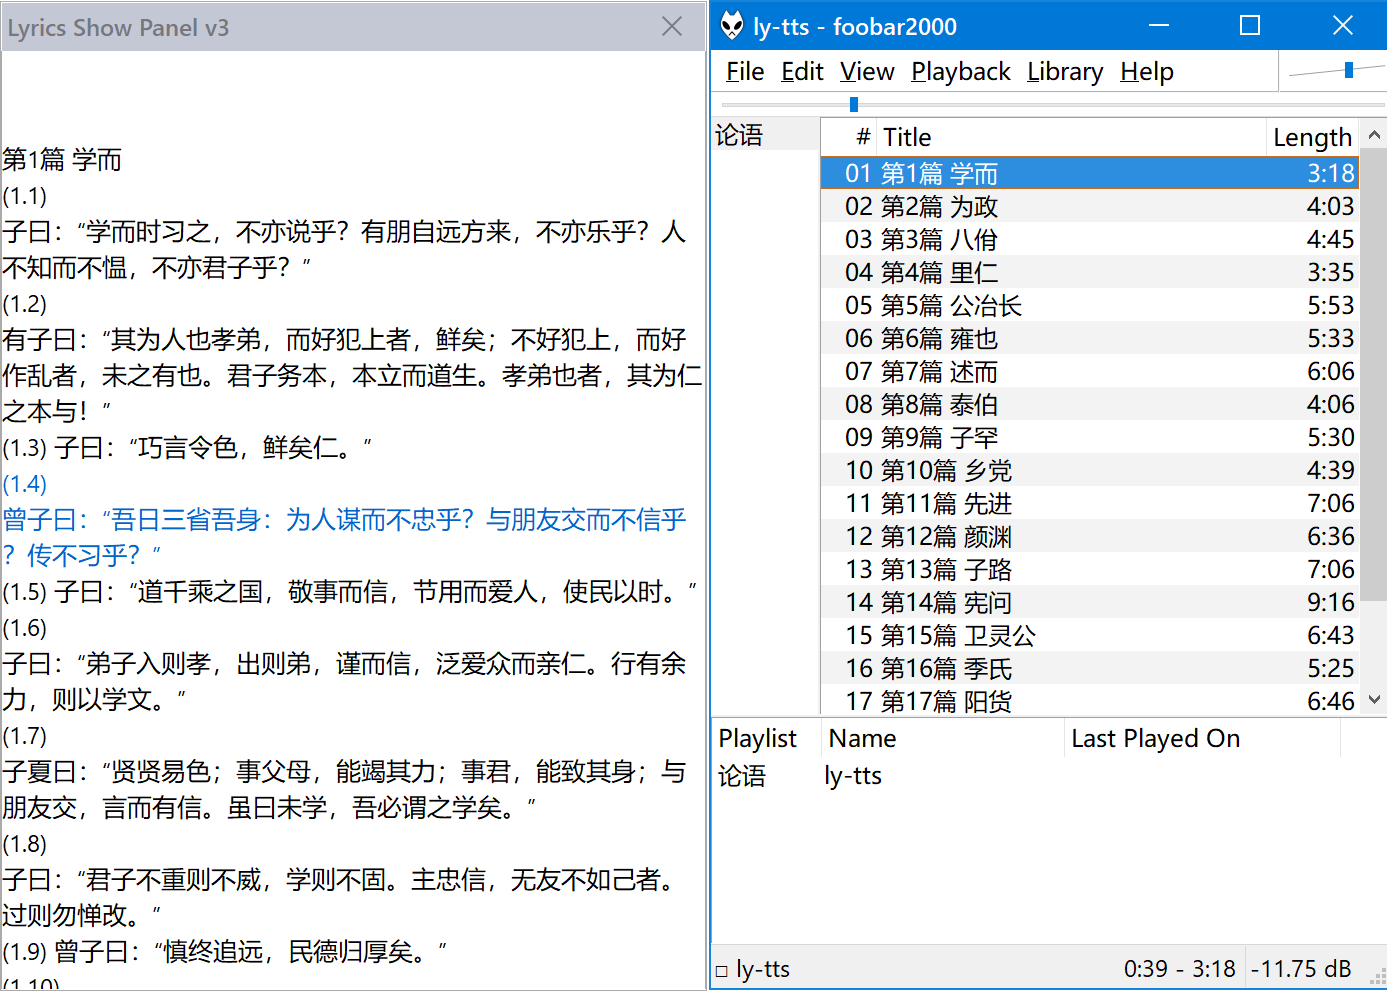Click the 9:16 length of track 14
Viewport: 1387px width, 991px height.
1331,602
